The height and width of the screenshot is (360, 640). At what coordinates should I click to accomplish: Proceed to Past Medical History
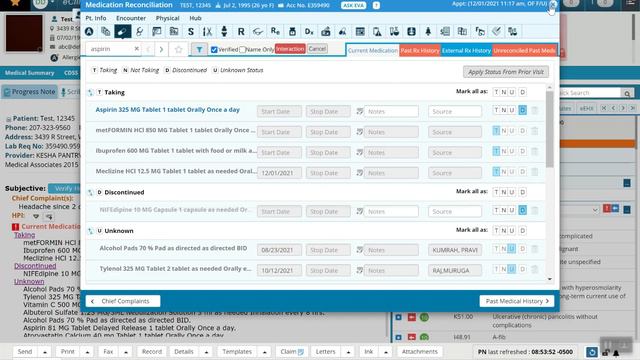click(517, 301)
